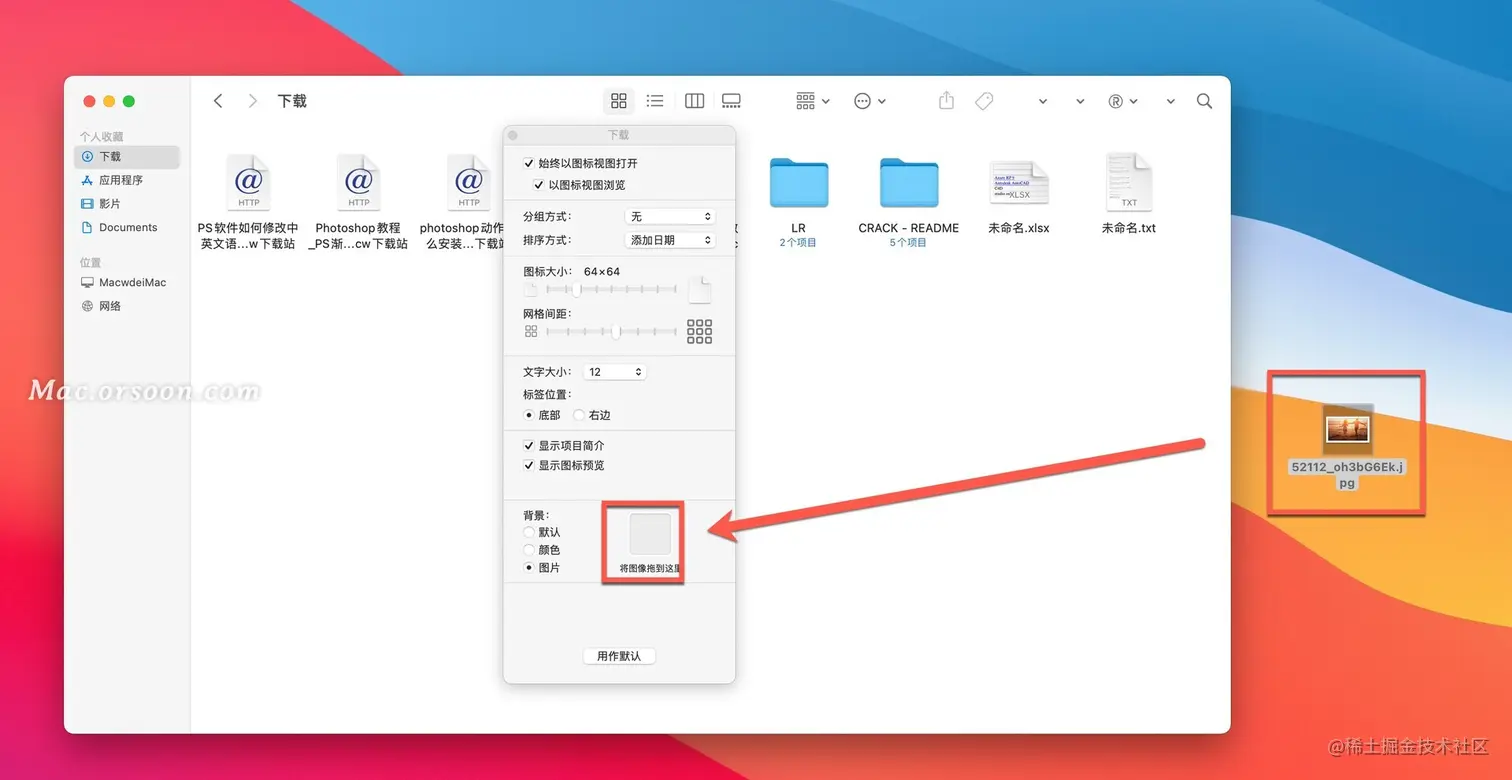1512x780 pixels.
Task: Go forward with the right chevron
Action: pyautogui.click(x=252, y=101)
